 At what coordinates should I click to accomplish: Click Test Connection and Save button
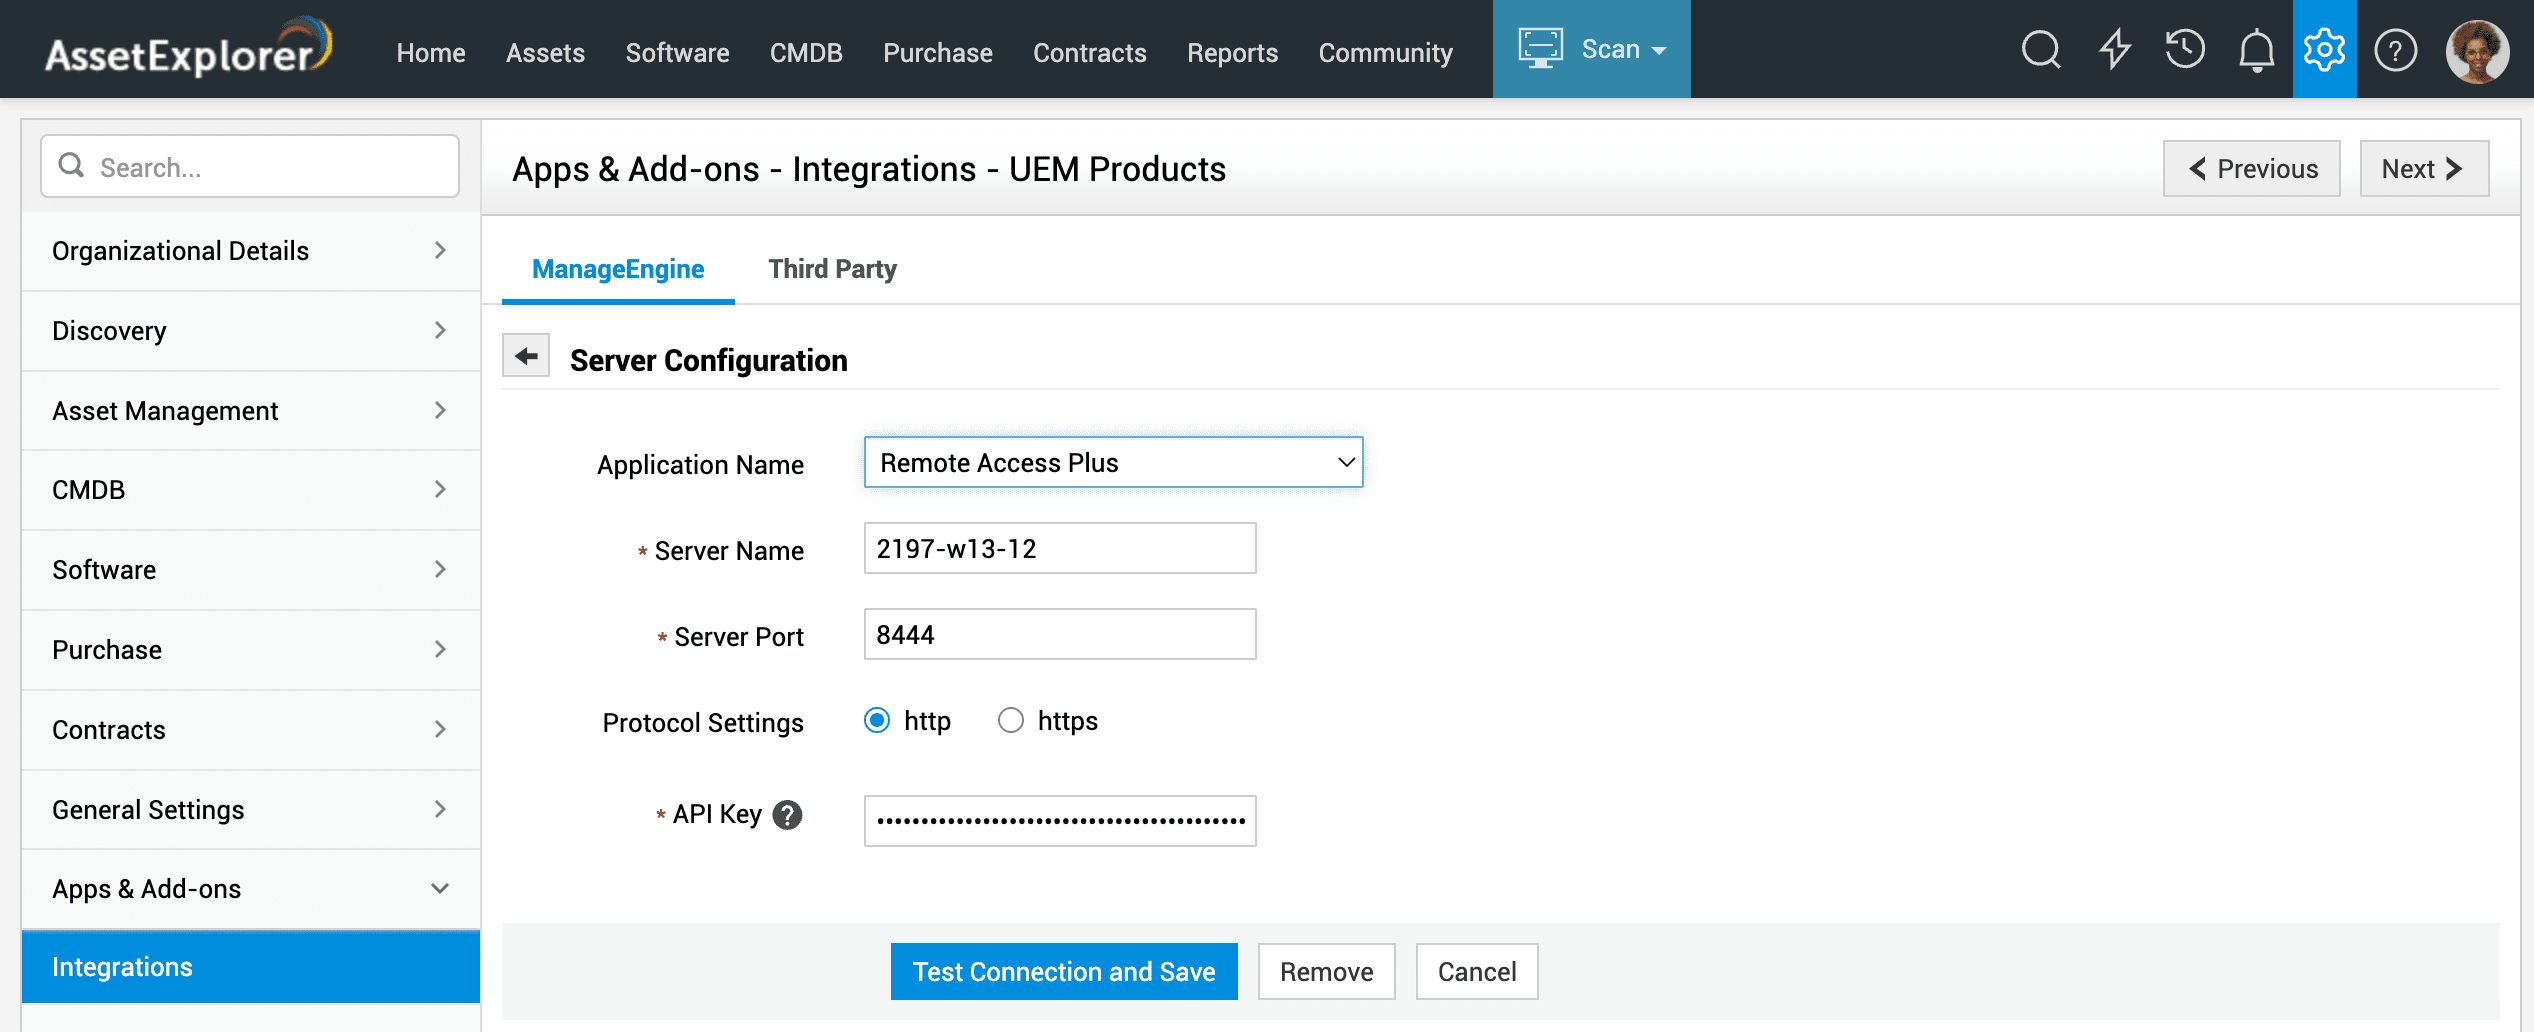(1064, 972)
